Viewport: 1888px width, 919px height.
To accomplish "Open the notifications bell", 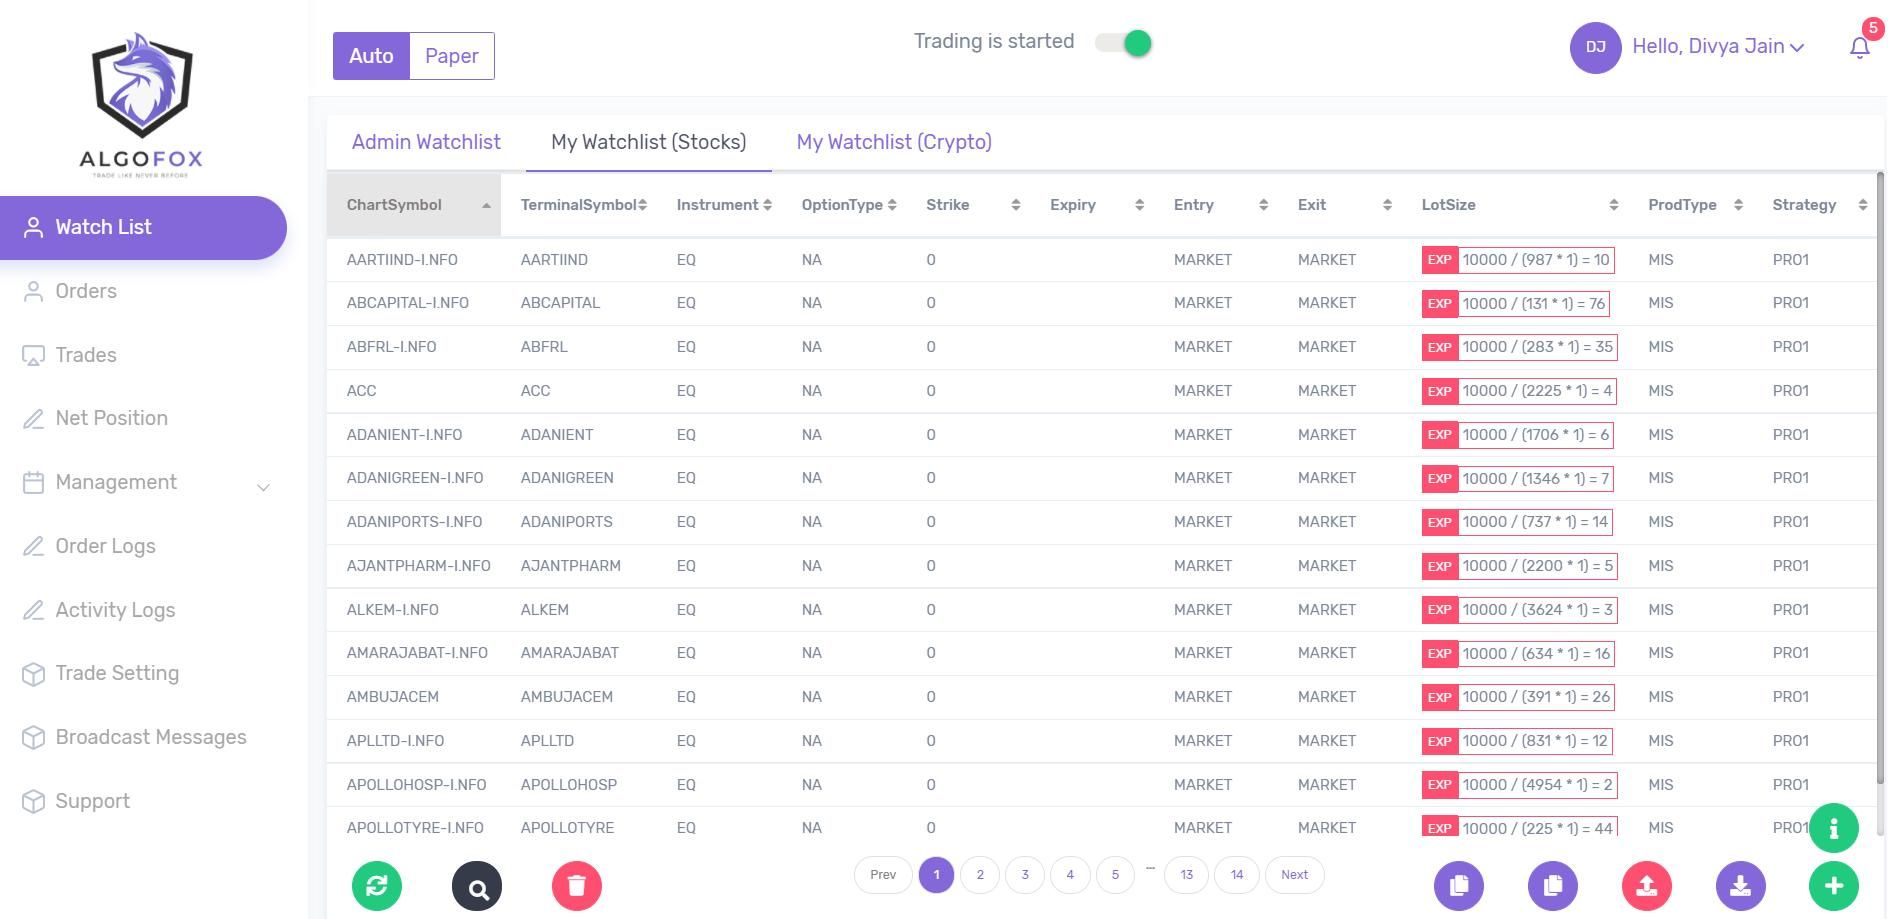I will [x=1858, y=46].
